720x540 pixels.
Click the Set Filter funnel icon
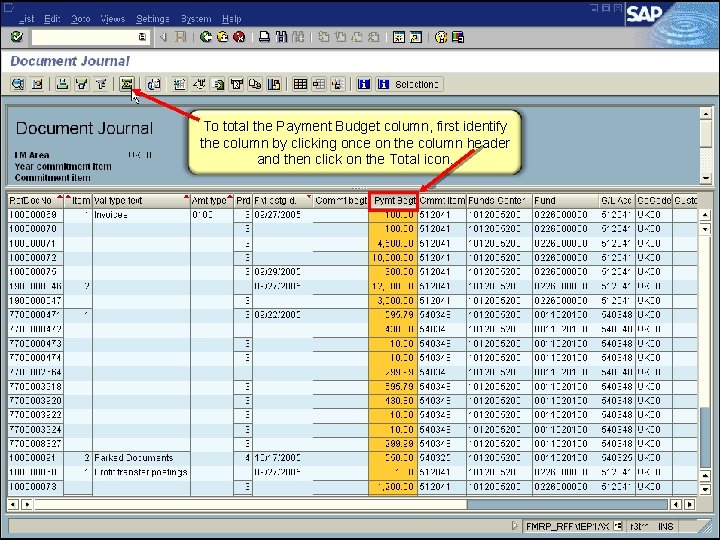pyautogui.click(x=82, y=84)
